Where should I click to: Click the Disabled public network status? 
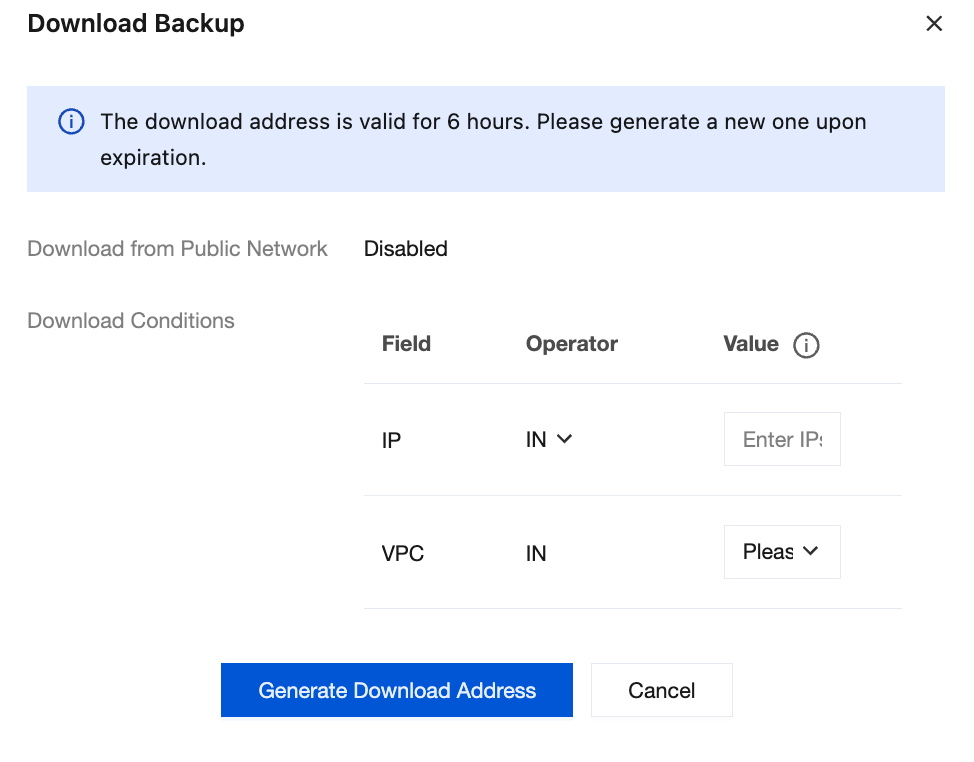click(405, 249)
